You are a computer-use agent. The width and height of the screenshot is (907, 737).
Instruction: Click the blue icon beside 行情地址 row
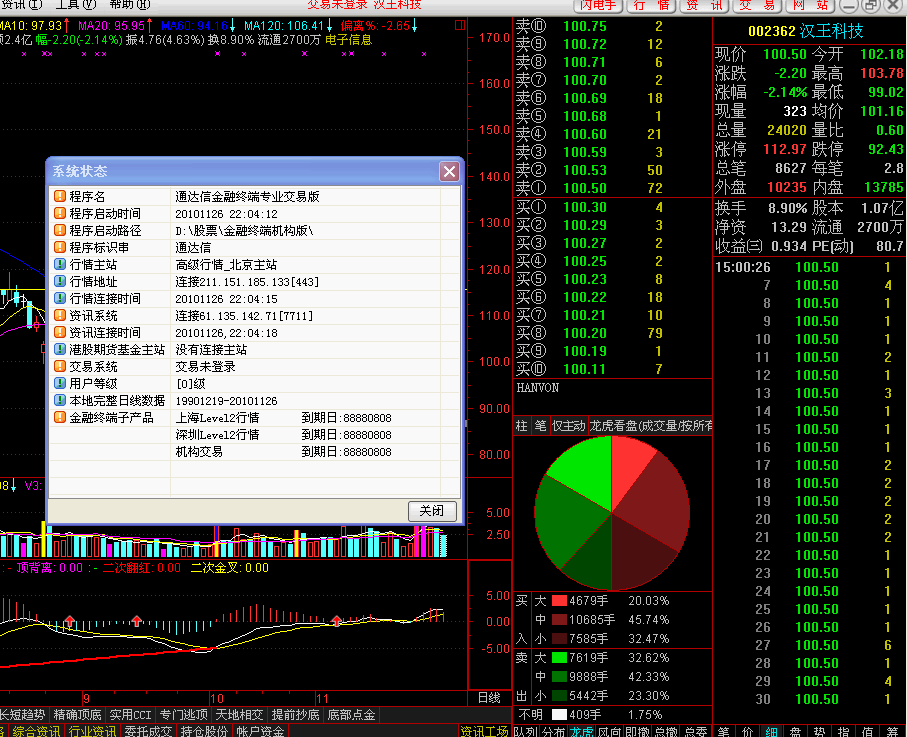pyautogui.click(x=60, y=281)
